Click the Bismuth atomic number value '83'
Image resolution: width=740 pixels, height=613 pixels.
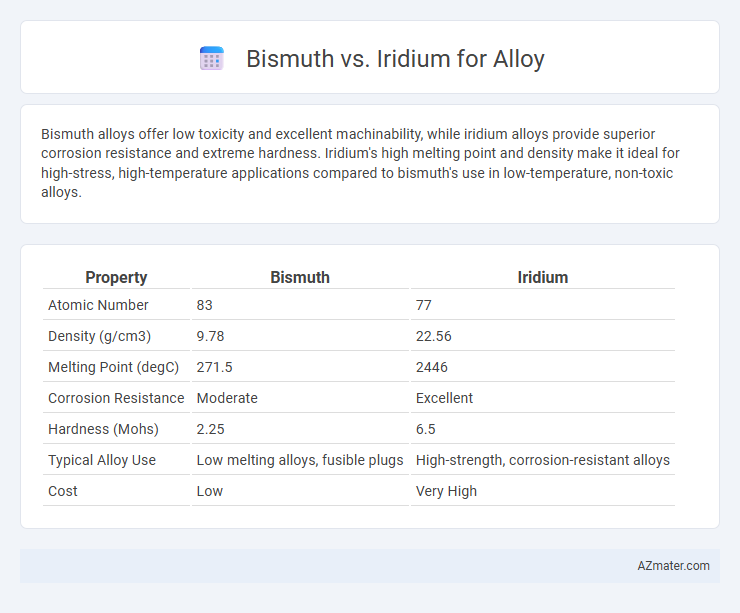[x=204, y=305]
